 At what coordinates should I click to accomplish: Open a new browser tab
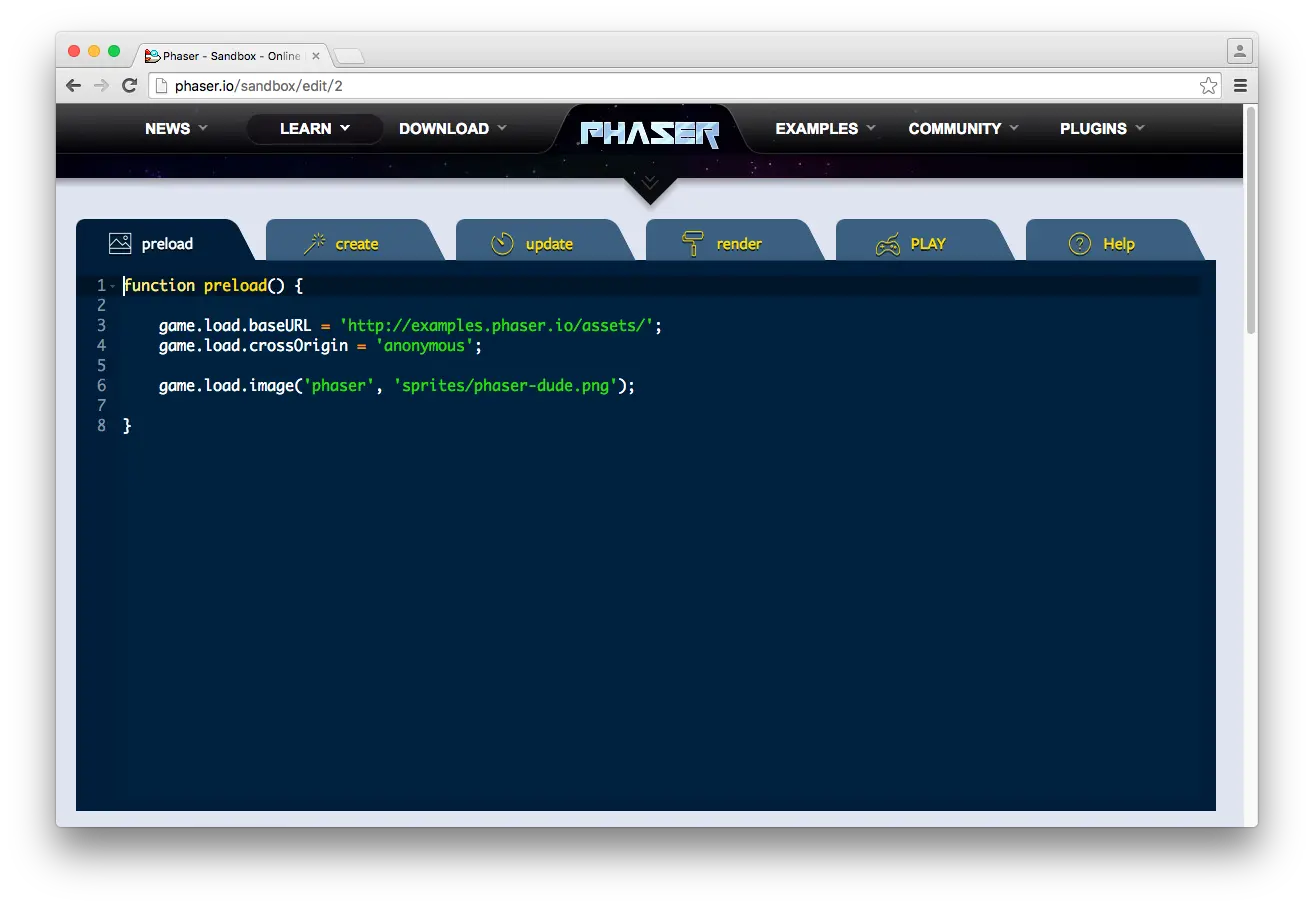pyautogui.click(x=349, y=56)
